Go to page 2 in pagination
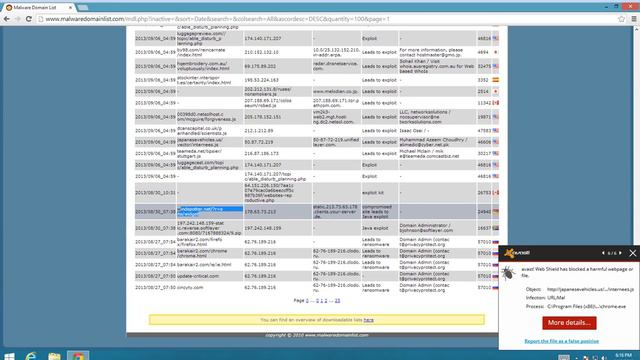640x360 pixels. (x=326, y=300)
